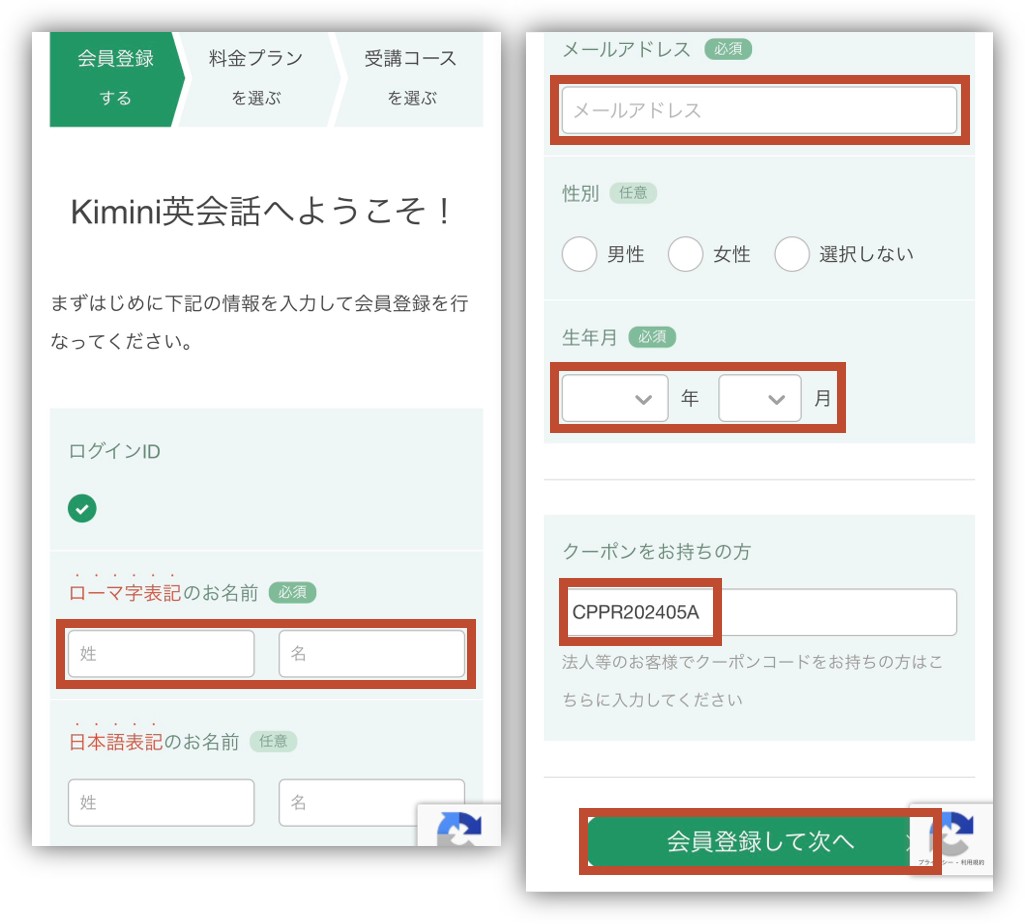Click the coupon code field with CPPR202405A
Viewport: 1025px width, 924px height.
coord(759,612)
